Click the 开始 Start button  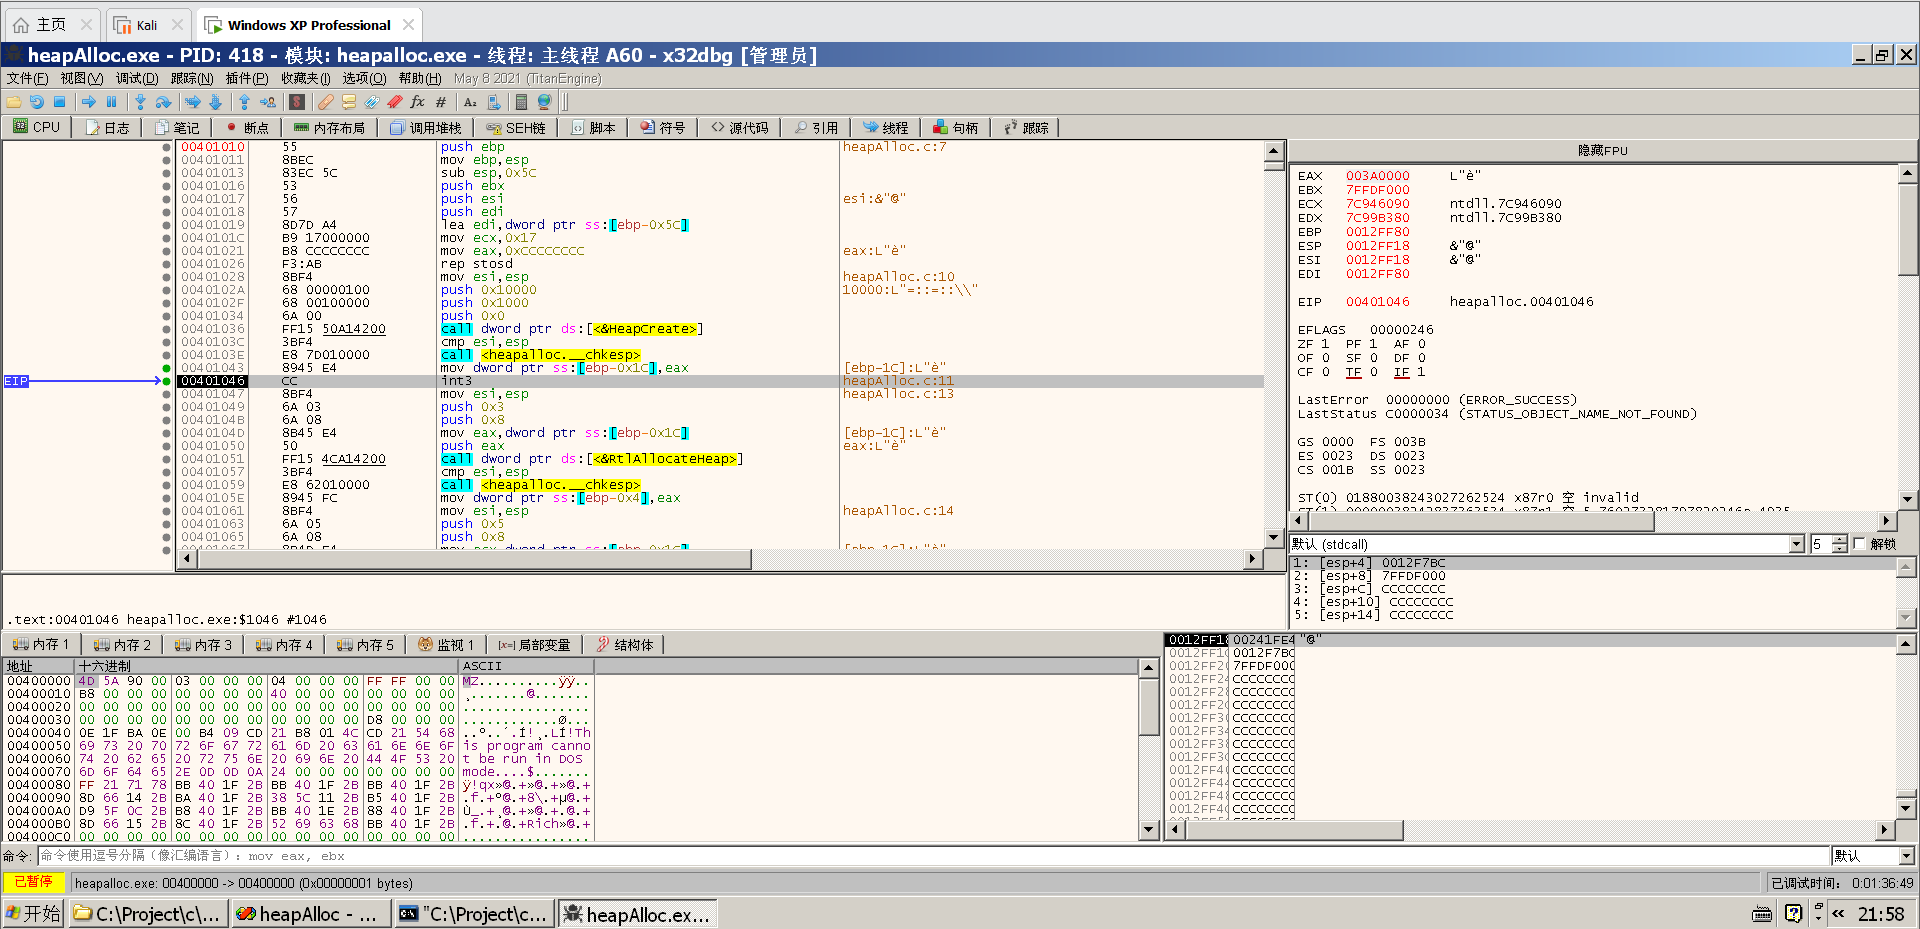(x=33, y=914)
